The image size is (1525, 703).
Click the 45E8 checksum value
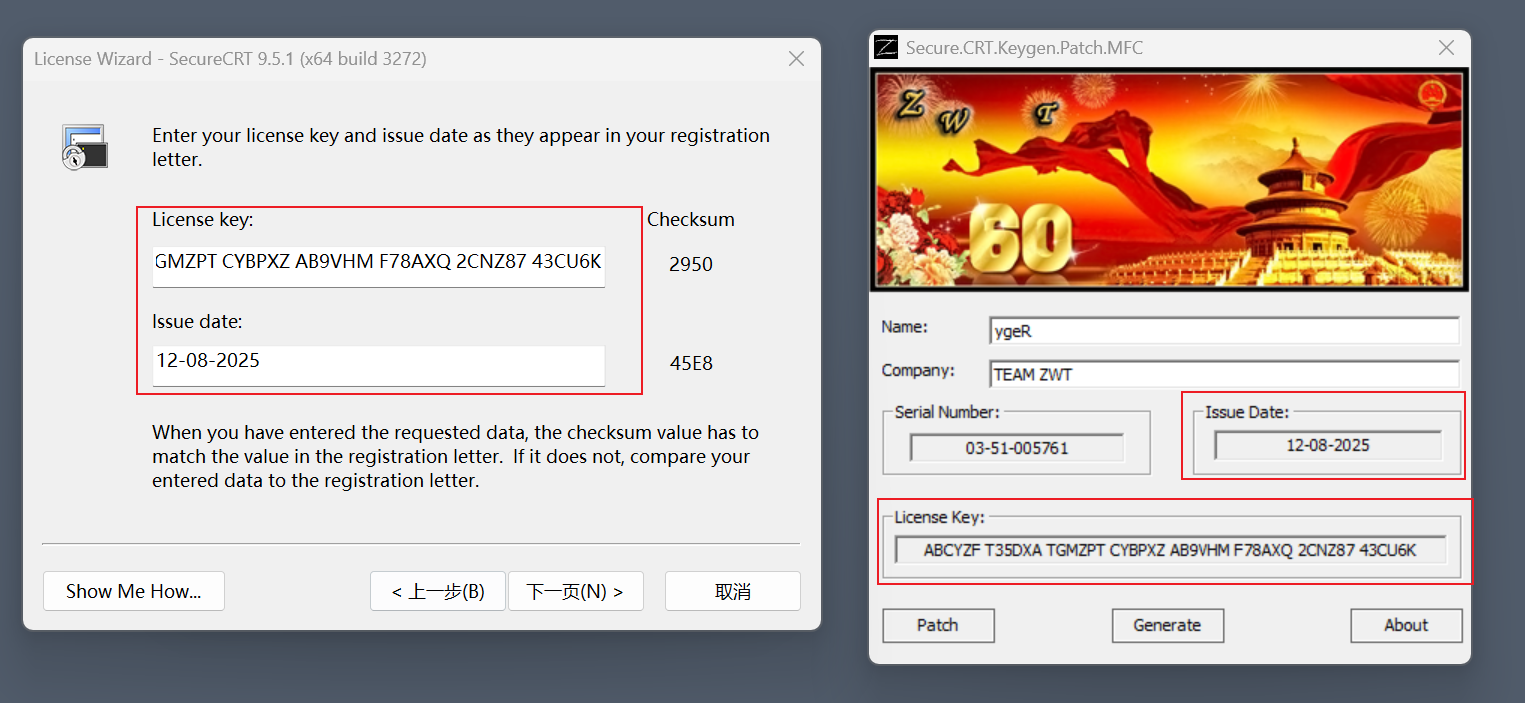[x=691, y=363]
